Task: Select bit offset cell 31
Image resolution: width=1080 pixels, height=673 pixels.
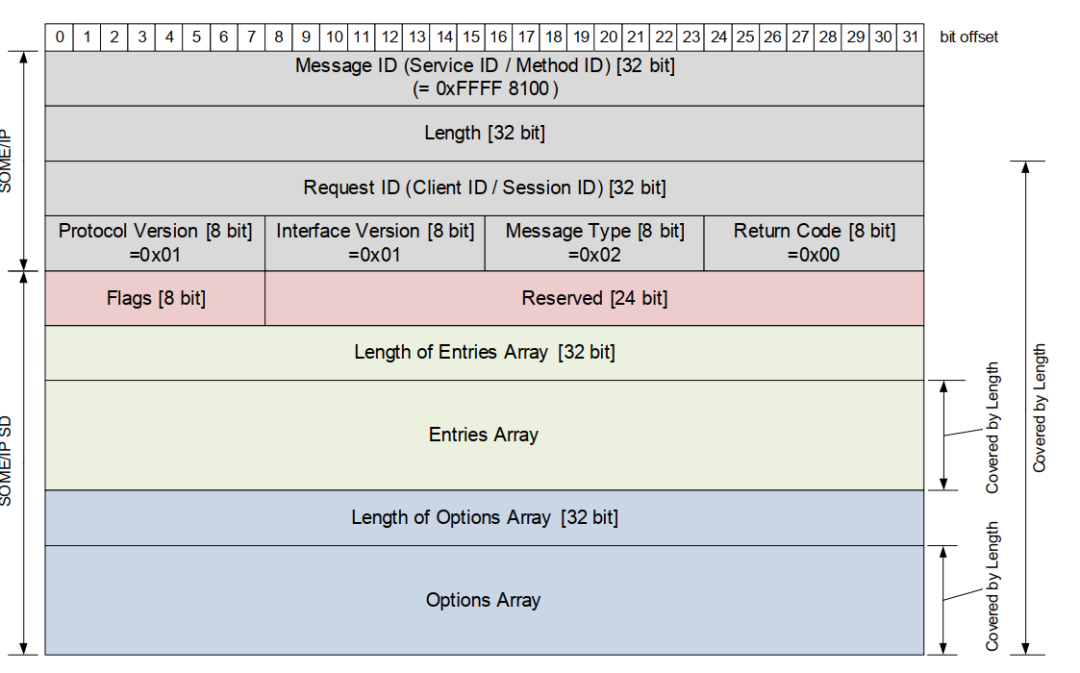Action: click(910, 37)
